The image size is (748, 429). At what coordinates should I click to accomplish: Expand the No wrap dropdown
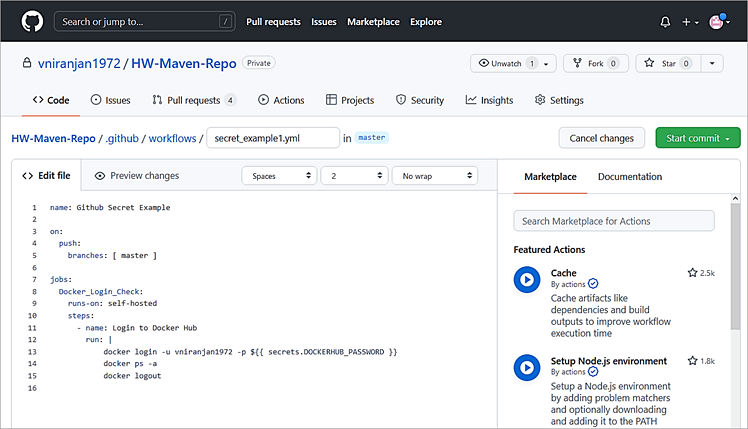coord(434,176)
